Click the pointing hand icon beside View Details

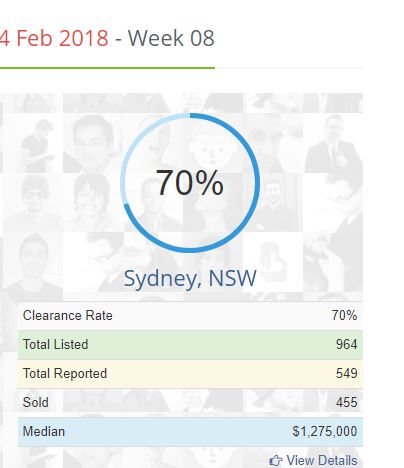(275, 461)
